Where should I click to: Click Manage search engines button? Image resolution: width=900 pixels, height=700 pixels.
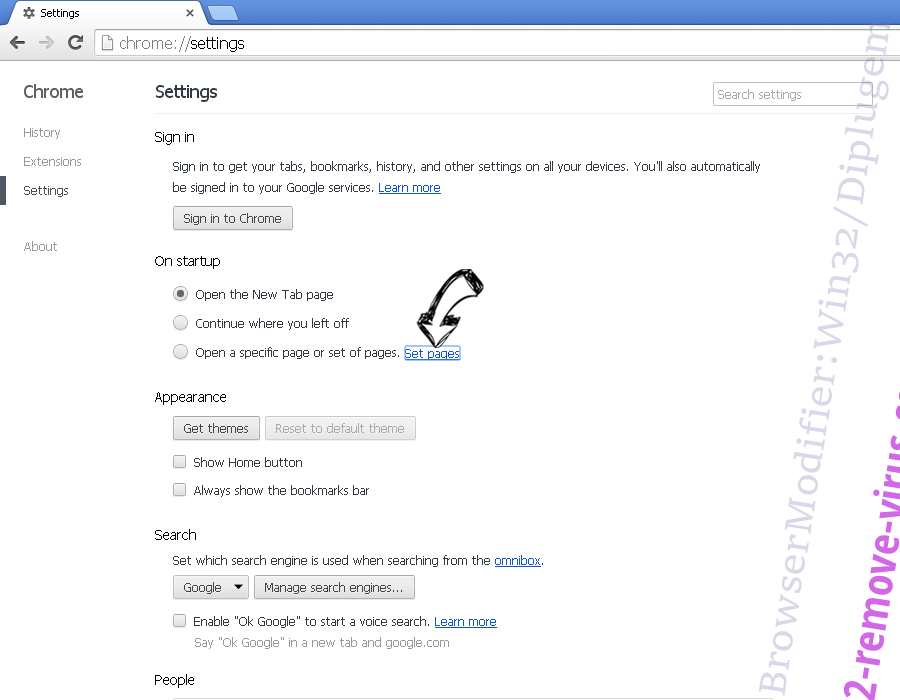[334, 587]
